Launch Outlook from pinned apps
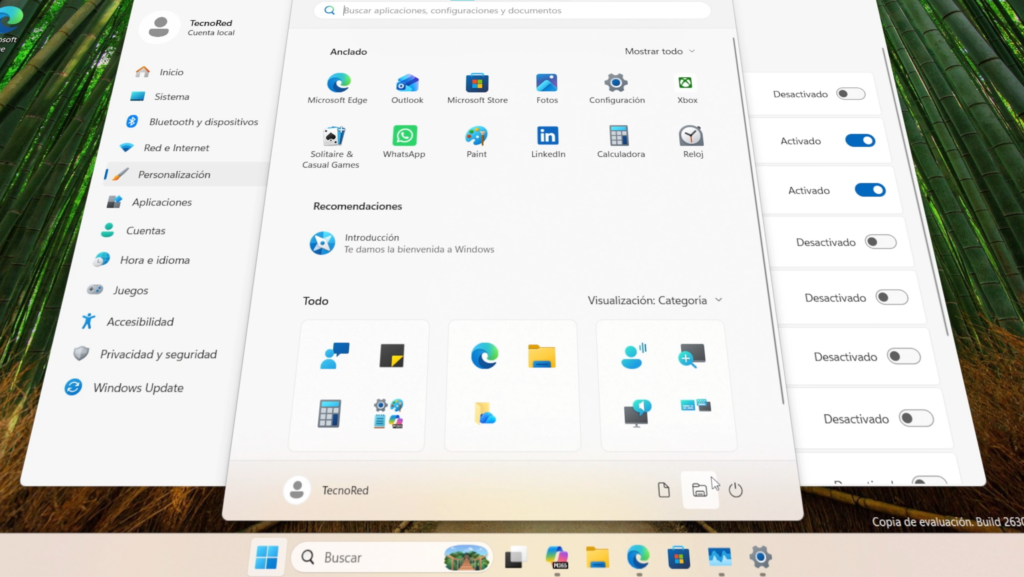 (x=407, y=89)
